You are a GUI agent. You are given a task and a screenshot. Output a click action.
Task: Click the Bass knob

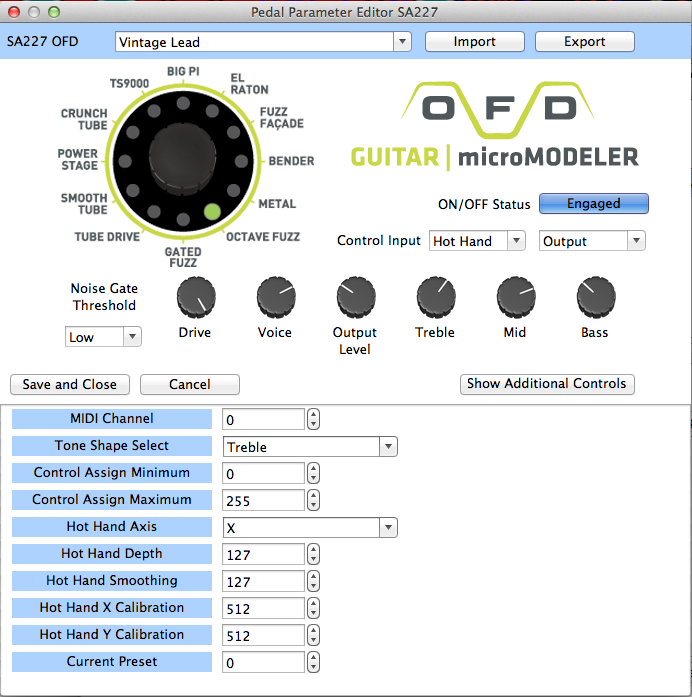point(596,297)
